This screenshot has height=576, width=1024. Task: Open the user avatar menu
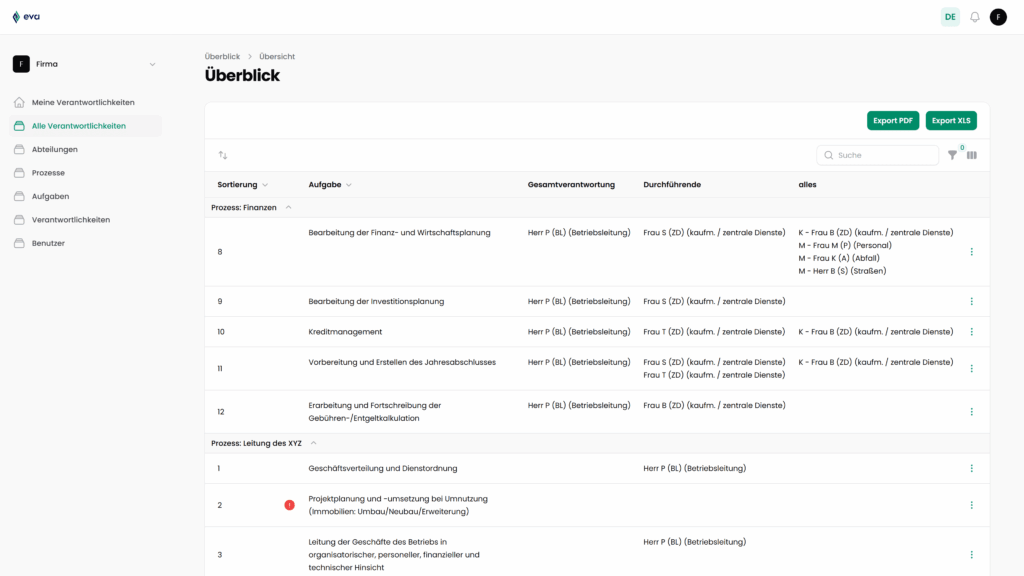tap(997, 17)
